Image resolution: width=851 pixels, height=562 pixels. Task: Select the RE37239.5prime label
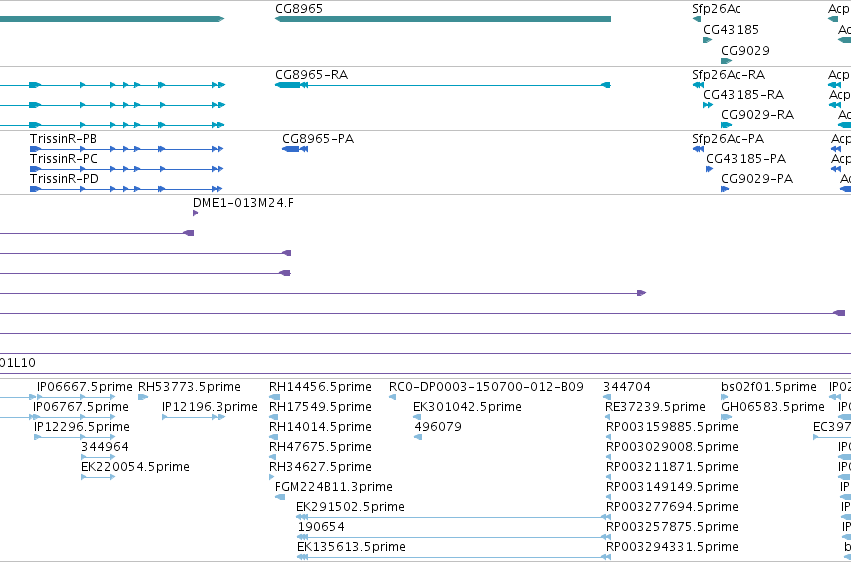coord(656,407)
